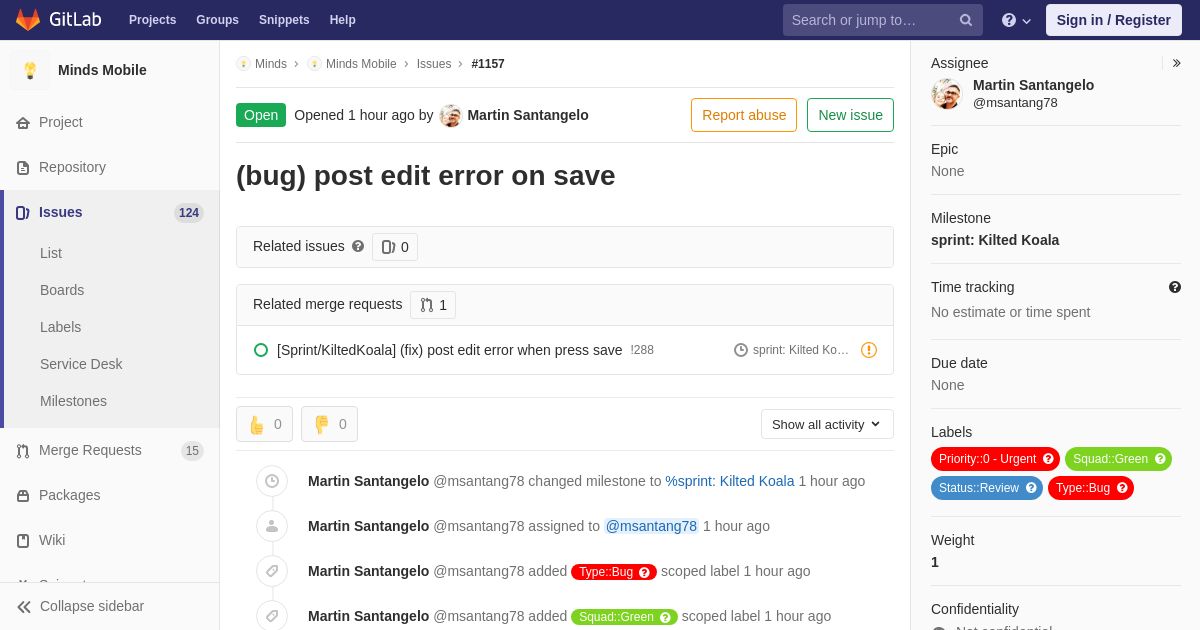This screenshot has width=1200, height=630.
Task: Click the related issues count badge
Action: [x=395, y=247]
